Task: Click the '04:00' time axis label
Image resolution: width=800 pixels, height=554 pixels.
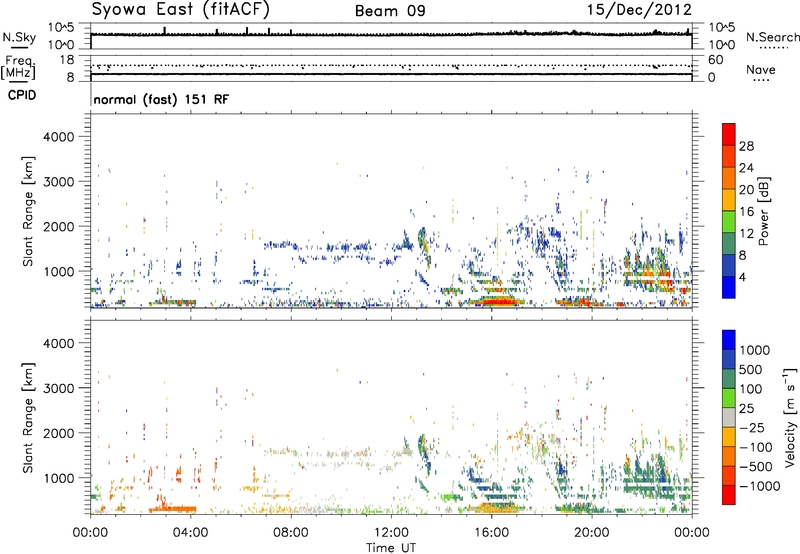Action: [x=190, y=533]
